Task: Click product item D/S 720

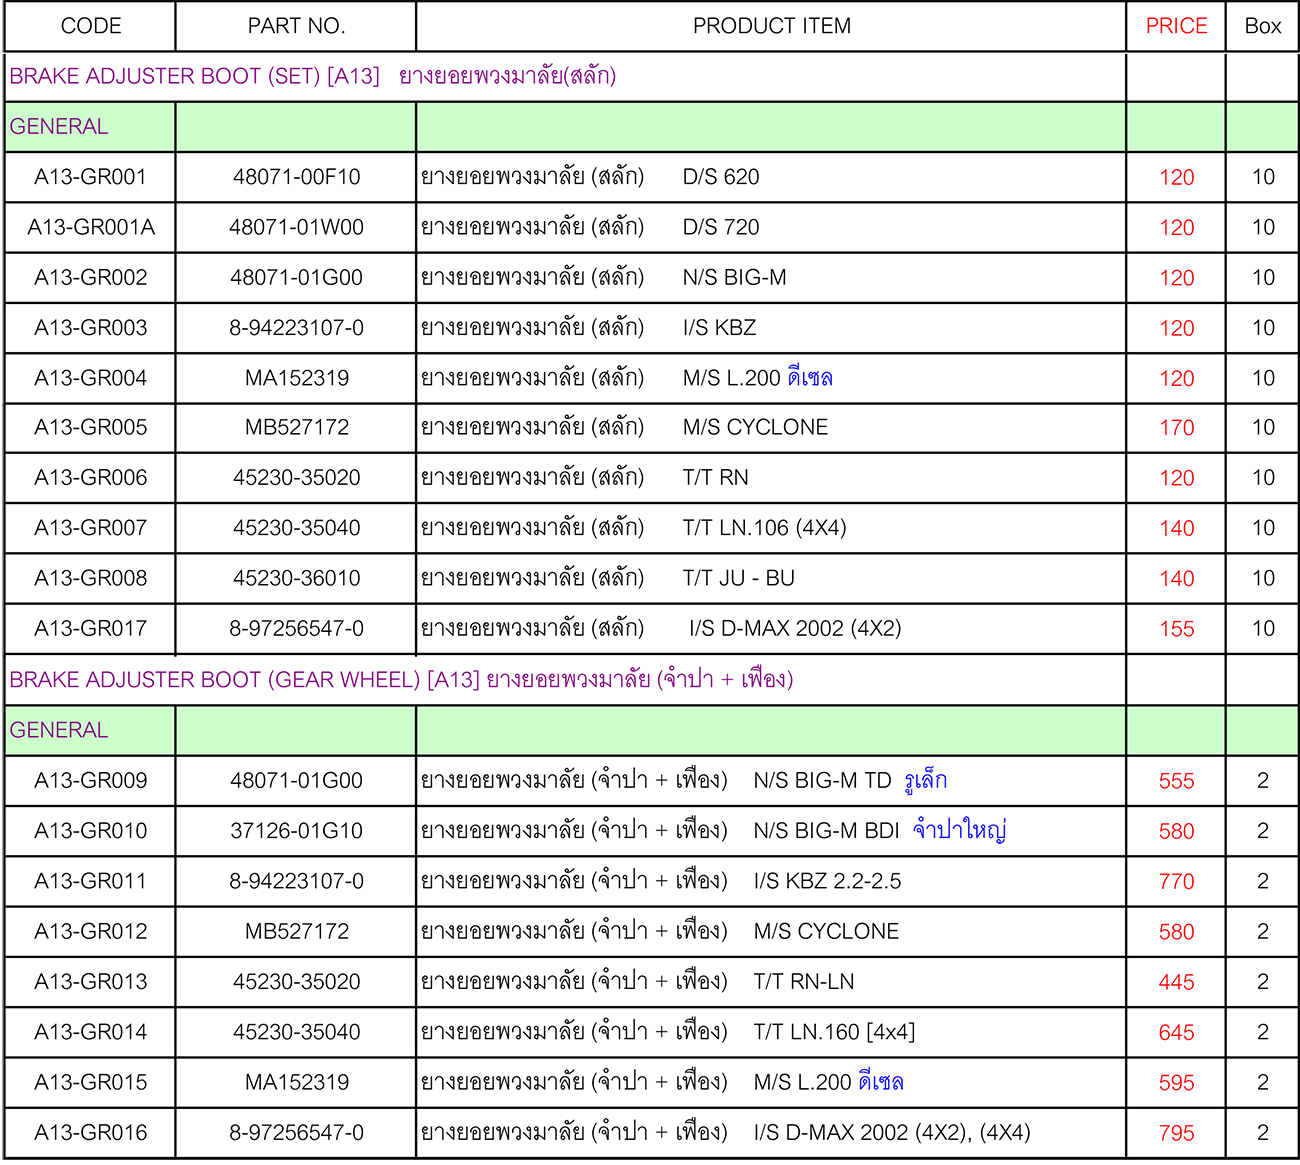Action: pyautogui.click(x=721, y=227)
